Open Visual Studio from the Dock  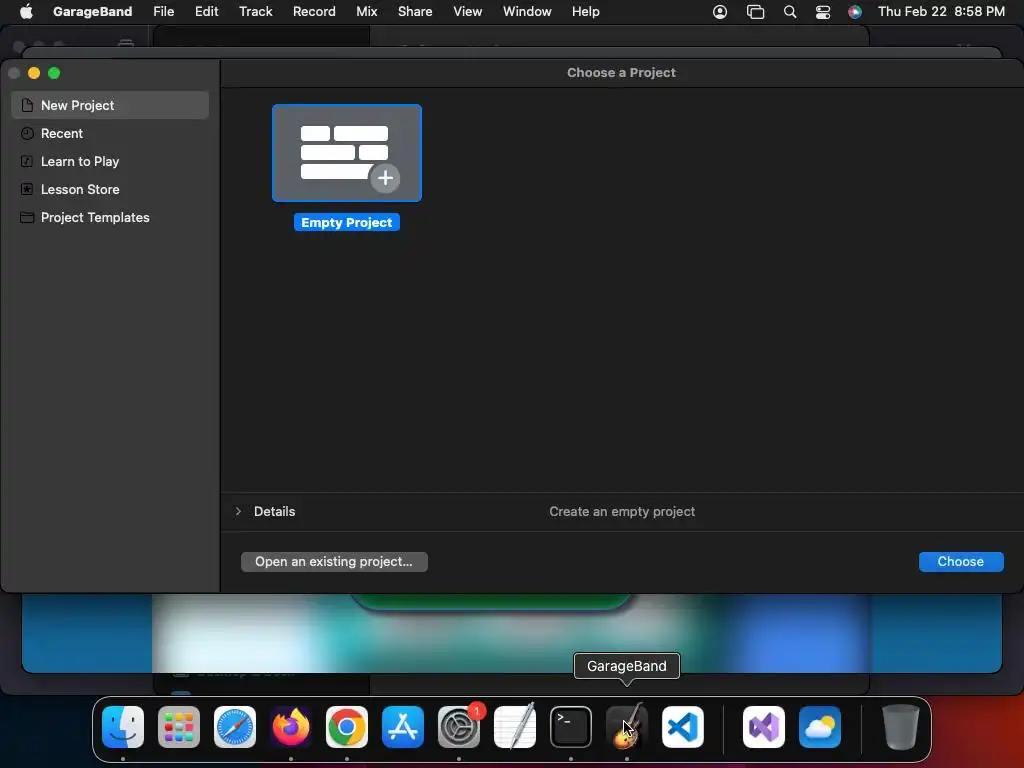click(764, 727)
